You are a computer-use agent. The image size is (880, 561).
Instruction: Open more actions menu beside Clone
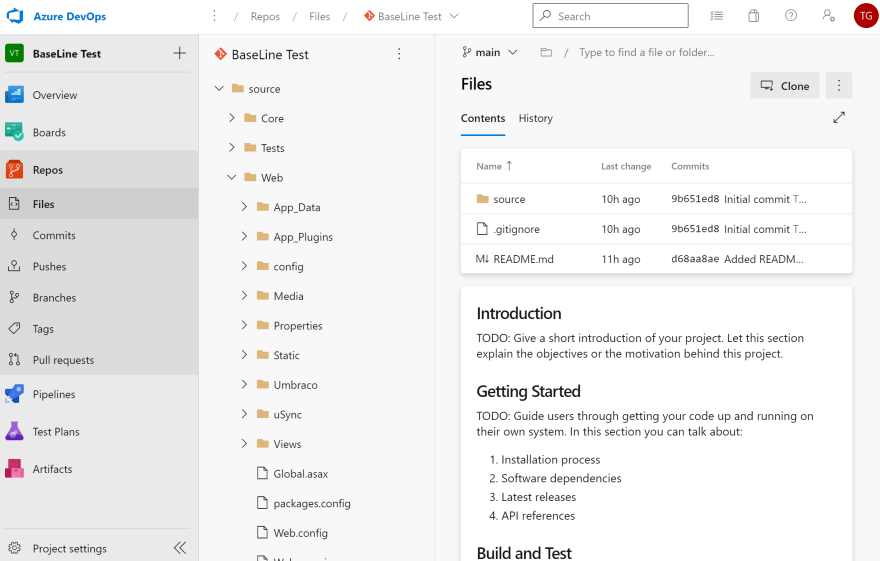(x=838, y=85)
